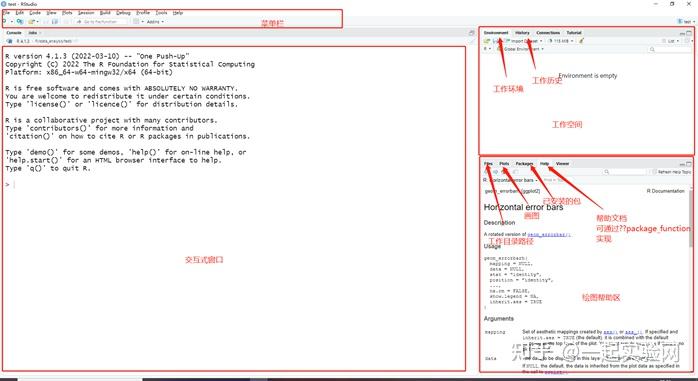This screenshot has width=698, height=381.
Task: Click the 'R Documentation' label
Action: 666,191
